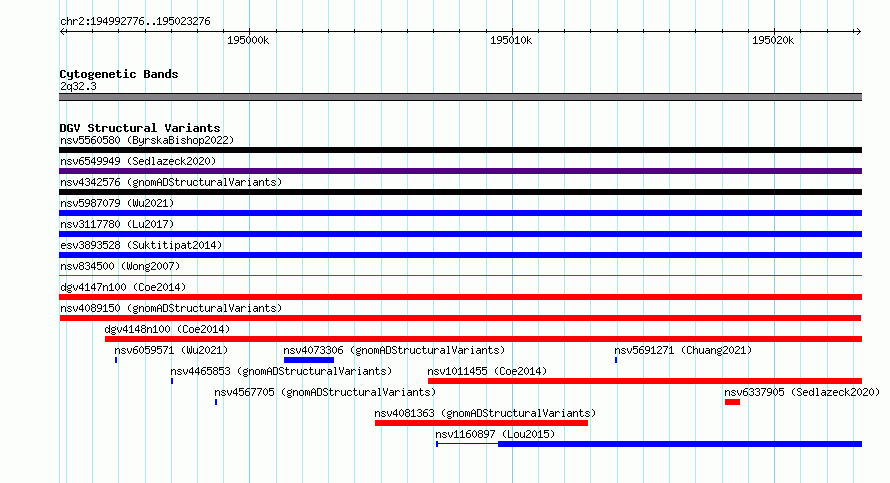Click the DGV Structural Variants track title
This screenshot has height=483, width=890.
pos(140,128)
